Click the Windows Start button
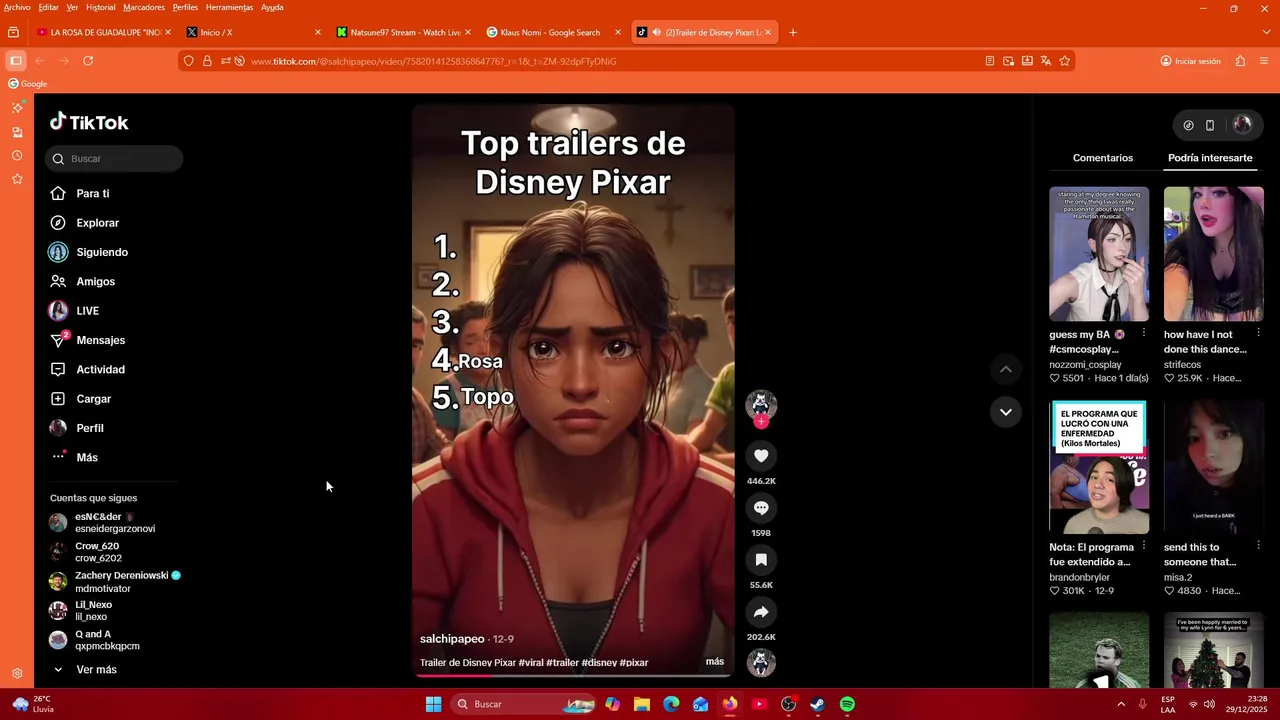Screen dimensions: 1280x720 click(433, 704)
